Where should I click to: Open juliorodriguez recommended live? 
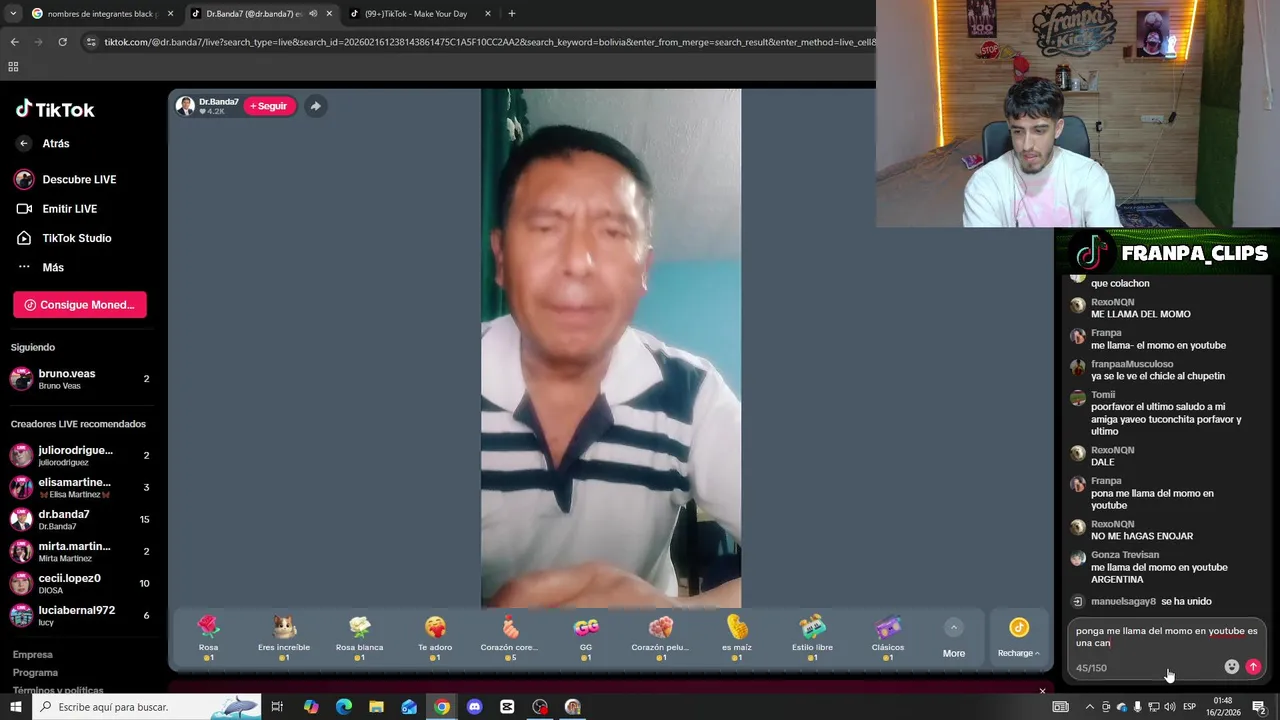[x=80, y=455]
